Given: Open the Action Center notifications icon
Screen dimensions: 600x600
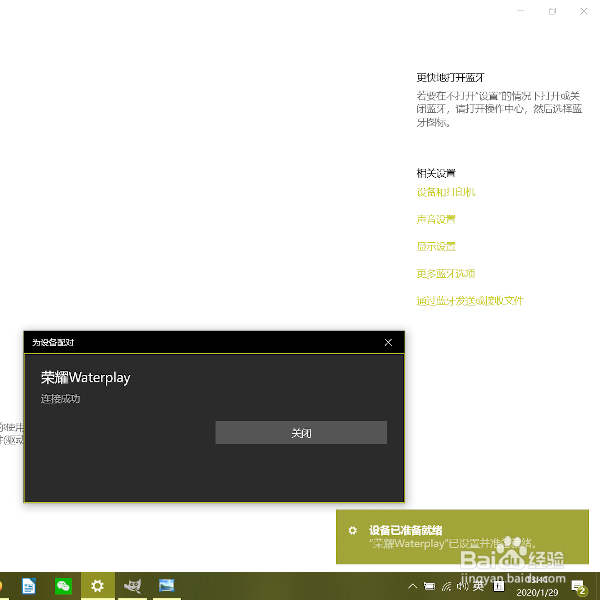Looking at the screenshot, I should pyautogui.click(x=579, y=586).
